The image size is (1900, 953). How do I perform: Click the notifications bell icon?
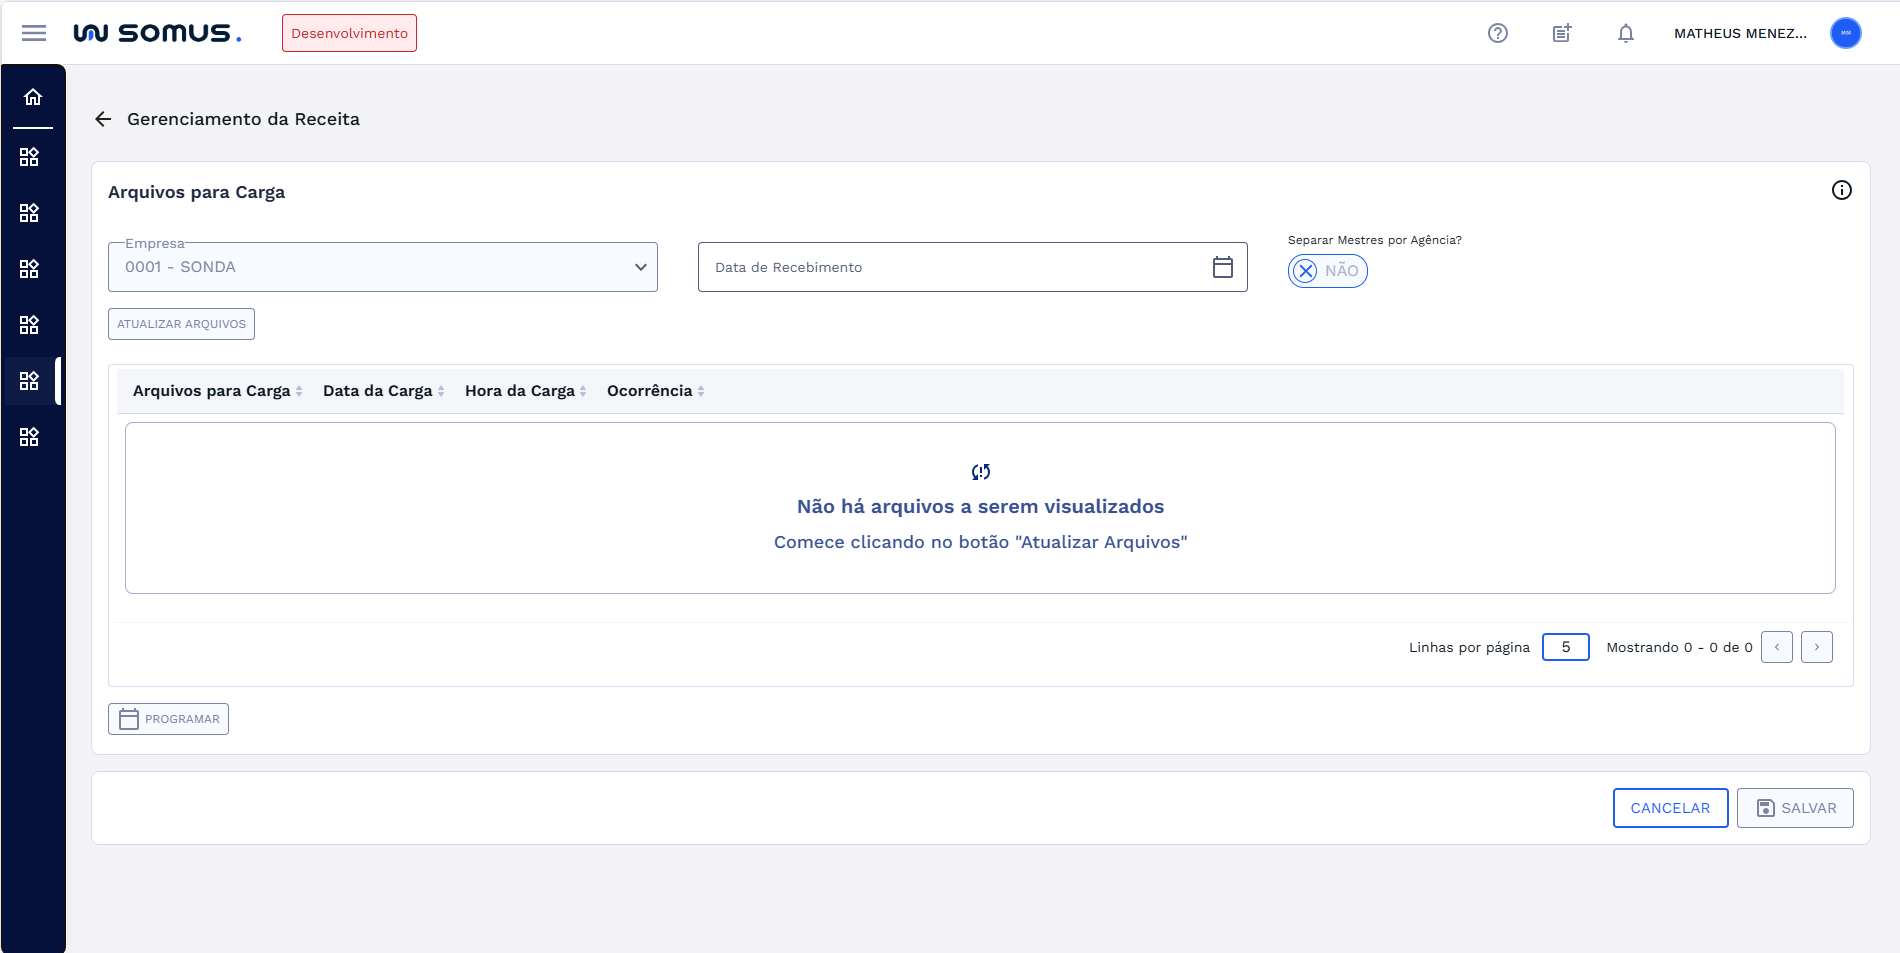pyautogui.click(x=1625, y=33)
